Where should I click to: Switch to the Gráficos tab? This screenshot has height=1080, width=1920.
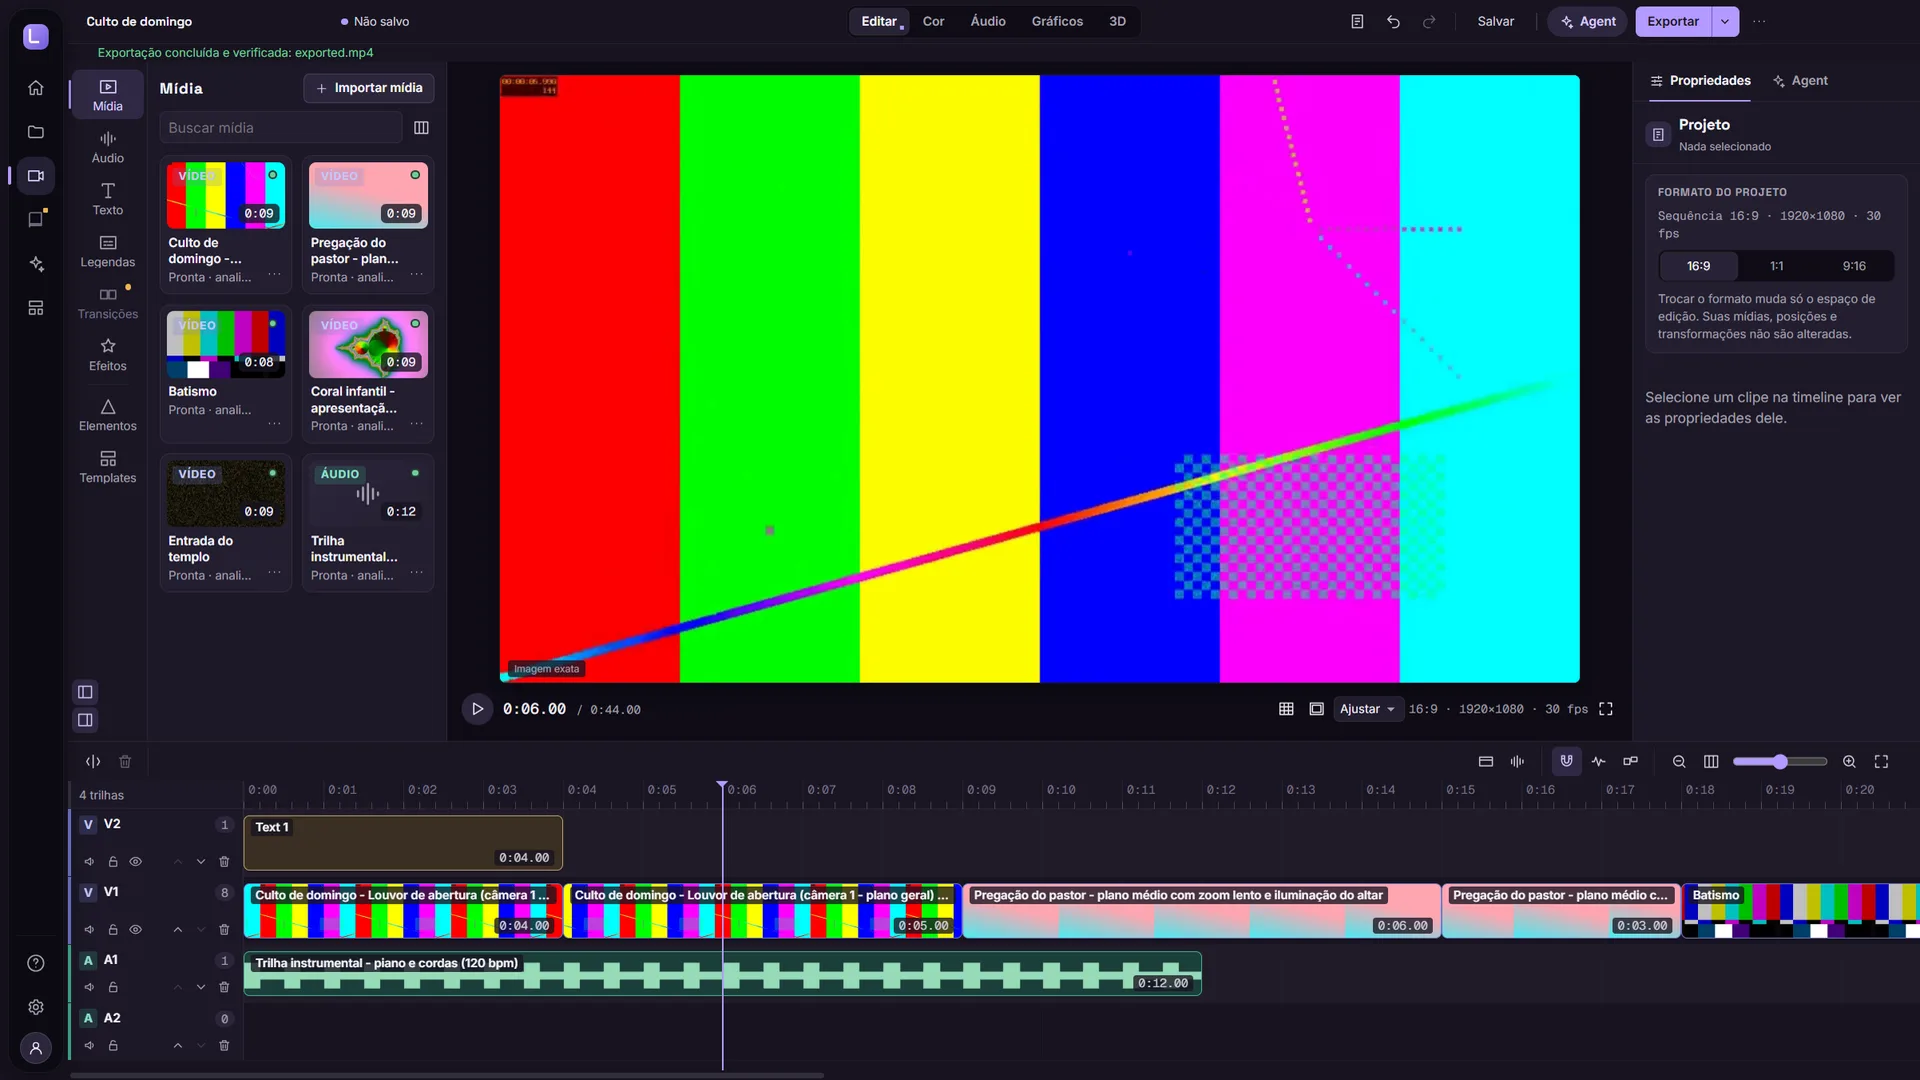(x=1057, y=21)
